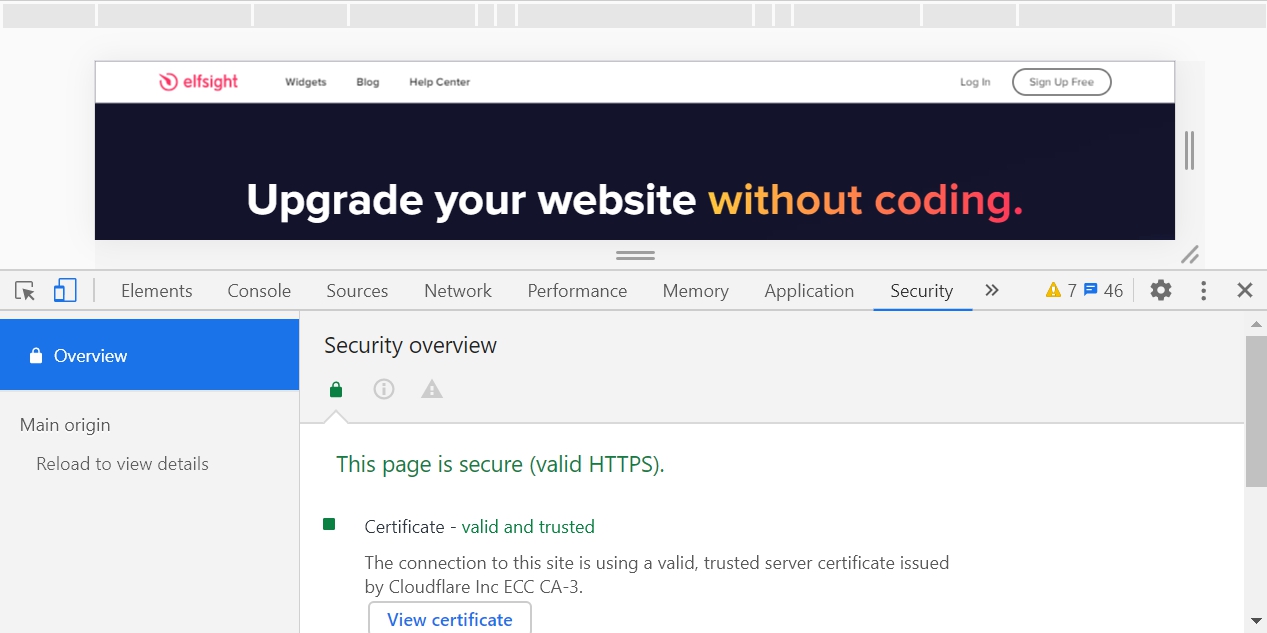
Task: Open the customize DevTools three-dot menu
Action: 1203,290
